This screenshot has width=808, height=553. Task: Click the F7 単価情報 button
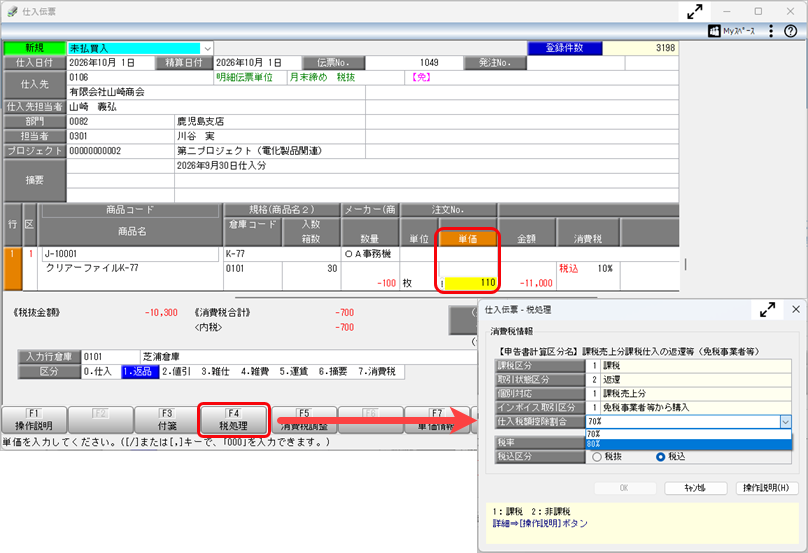(437, 420)
